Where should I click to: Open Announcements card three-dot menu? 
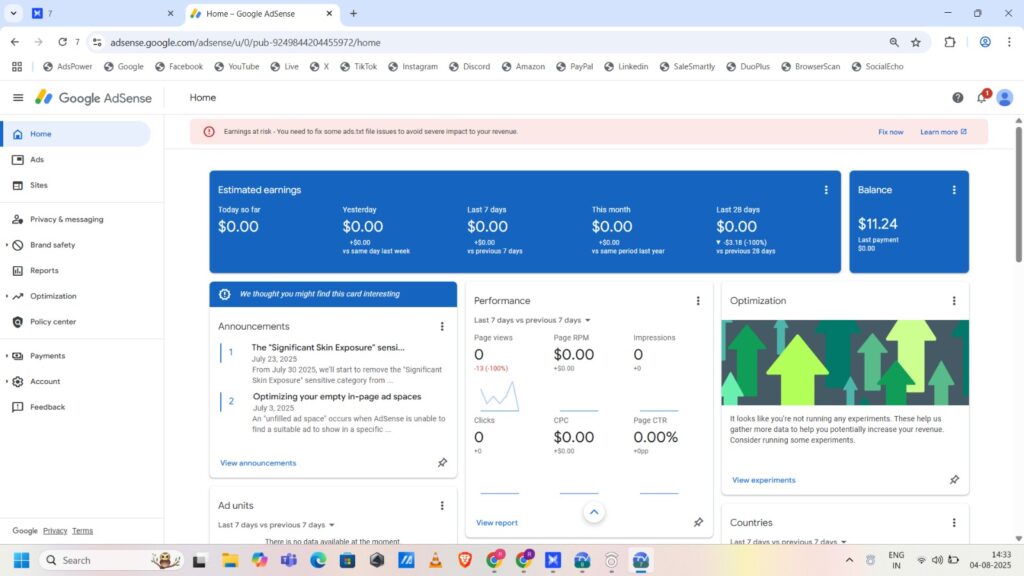coord(442,326)
